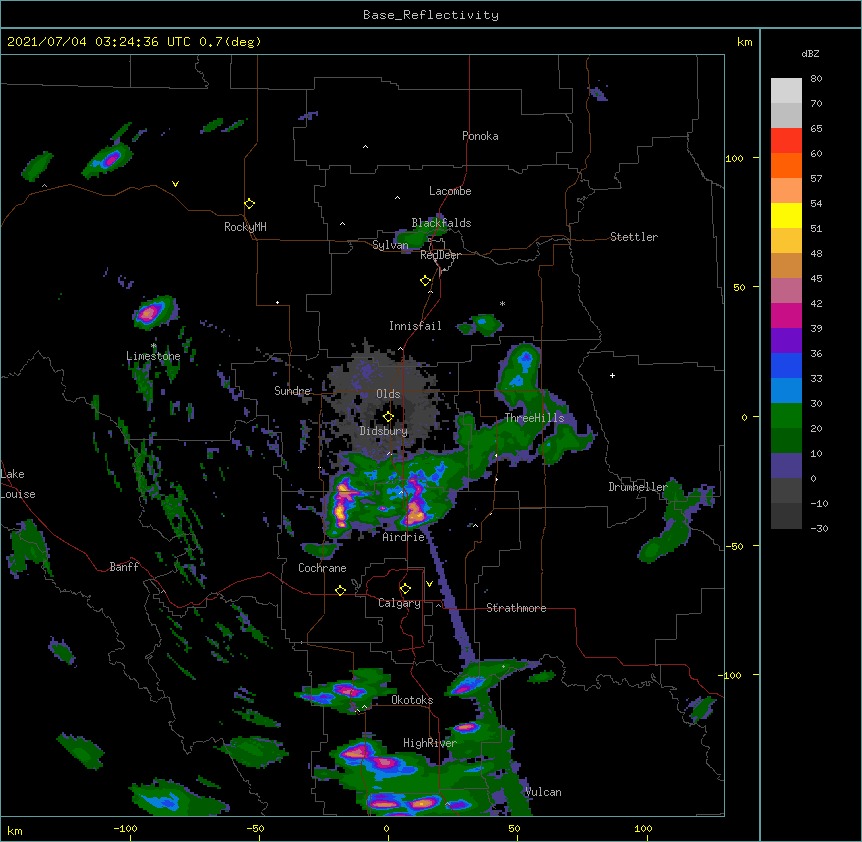862x842 pixels.
Task: Click the yellow diamond marker near RockyMH
Action: pos(250,204)
